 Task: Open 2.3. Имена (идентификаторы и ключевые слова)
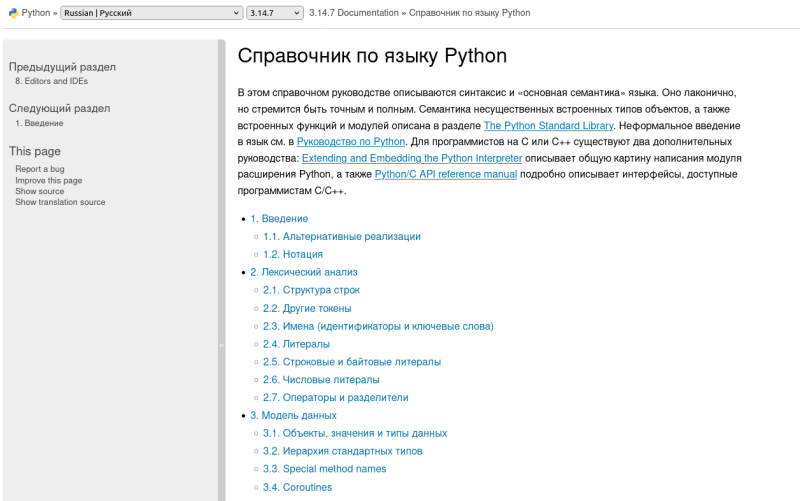point(378,326)
